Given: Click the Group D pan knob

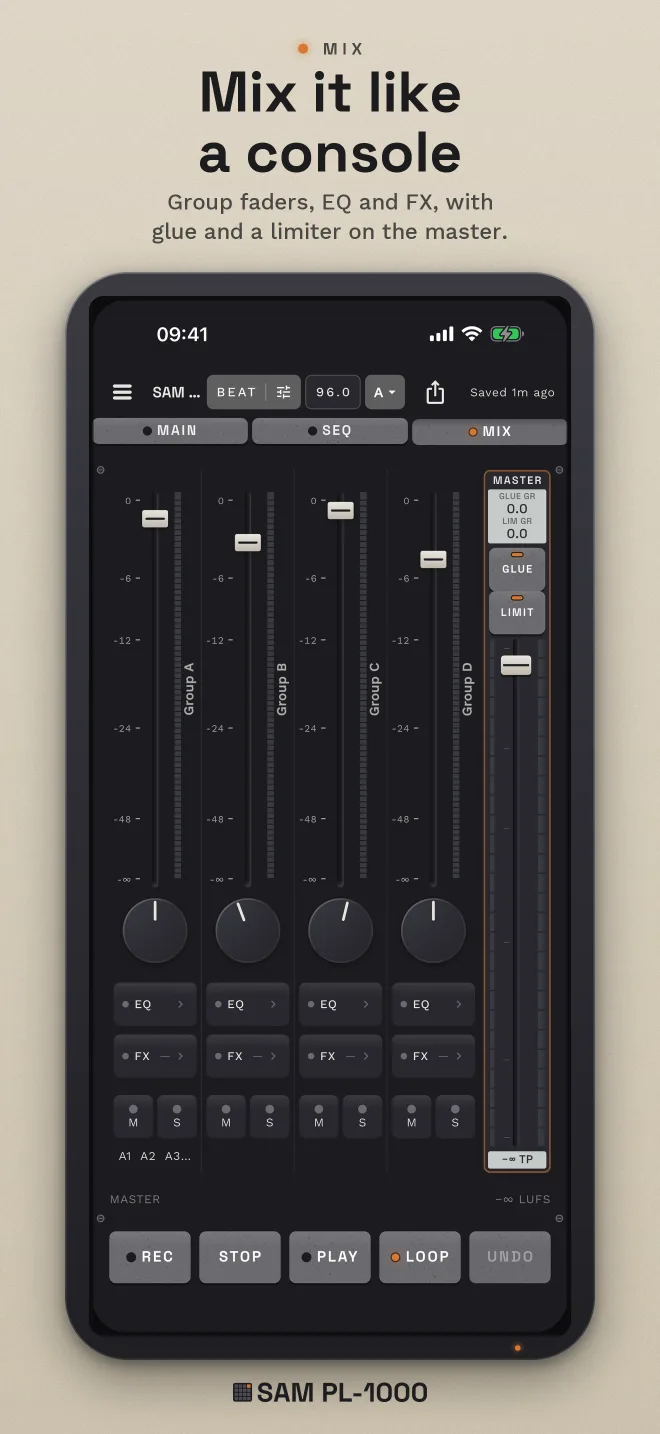Looking at the screenshot, I should 433,930.
